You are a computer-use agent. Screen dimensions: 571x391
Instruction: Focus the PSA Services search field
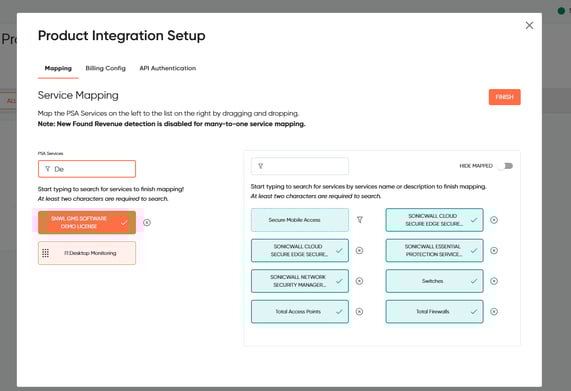coord(87,169)
